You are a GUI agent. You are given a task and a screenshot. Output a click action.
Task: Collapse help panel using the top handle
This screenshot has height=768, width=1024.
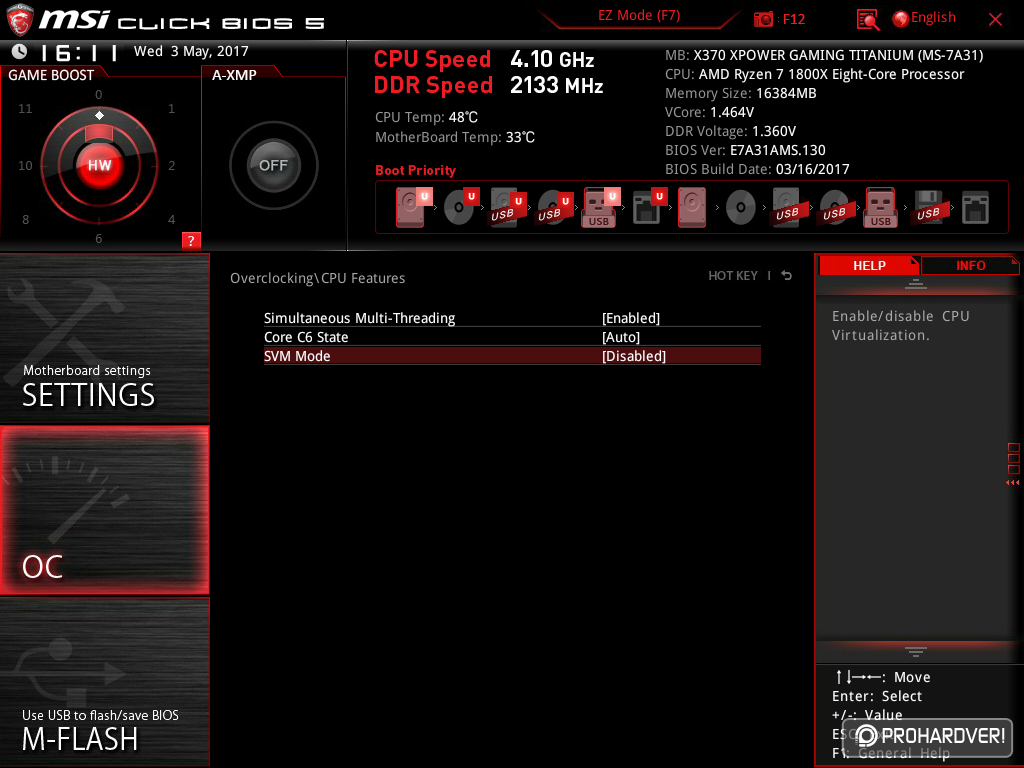(916, 283)
